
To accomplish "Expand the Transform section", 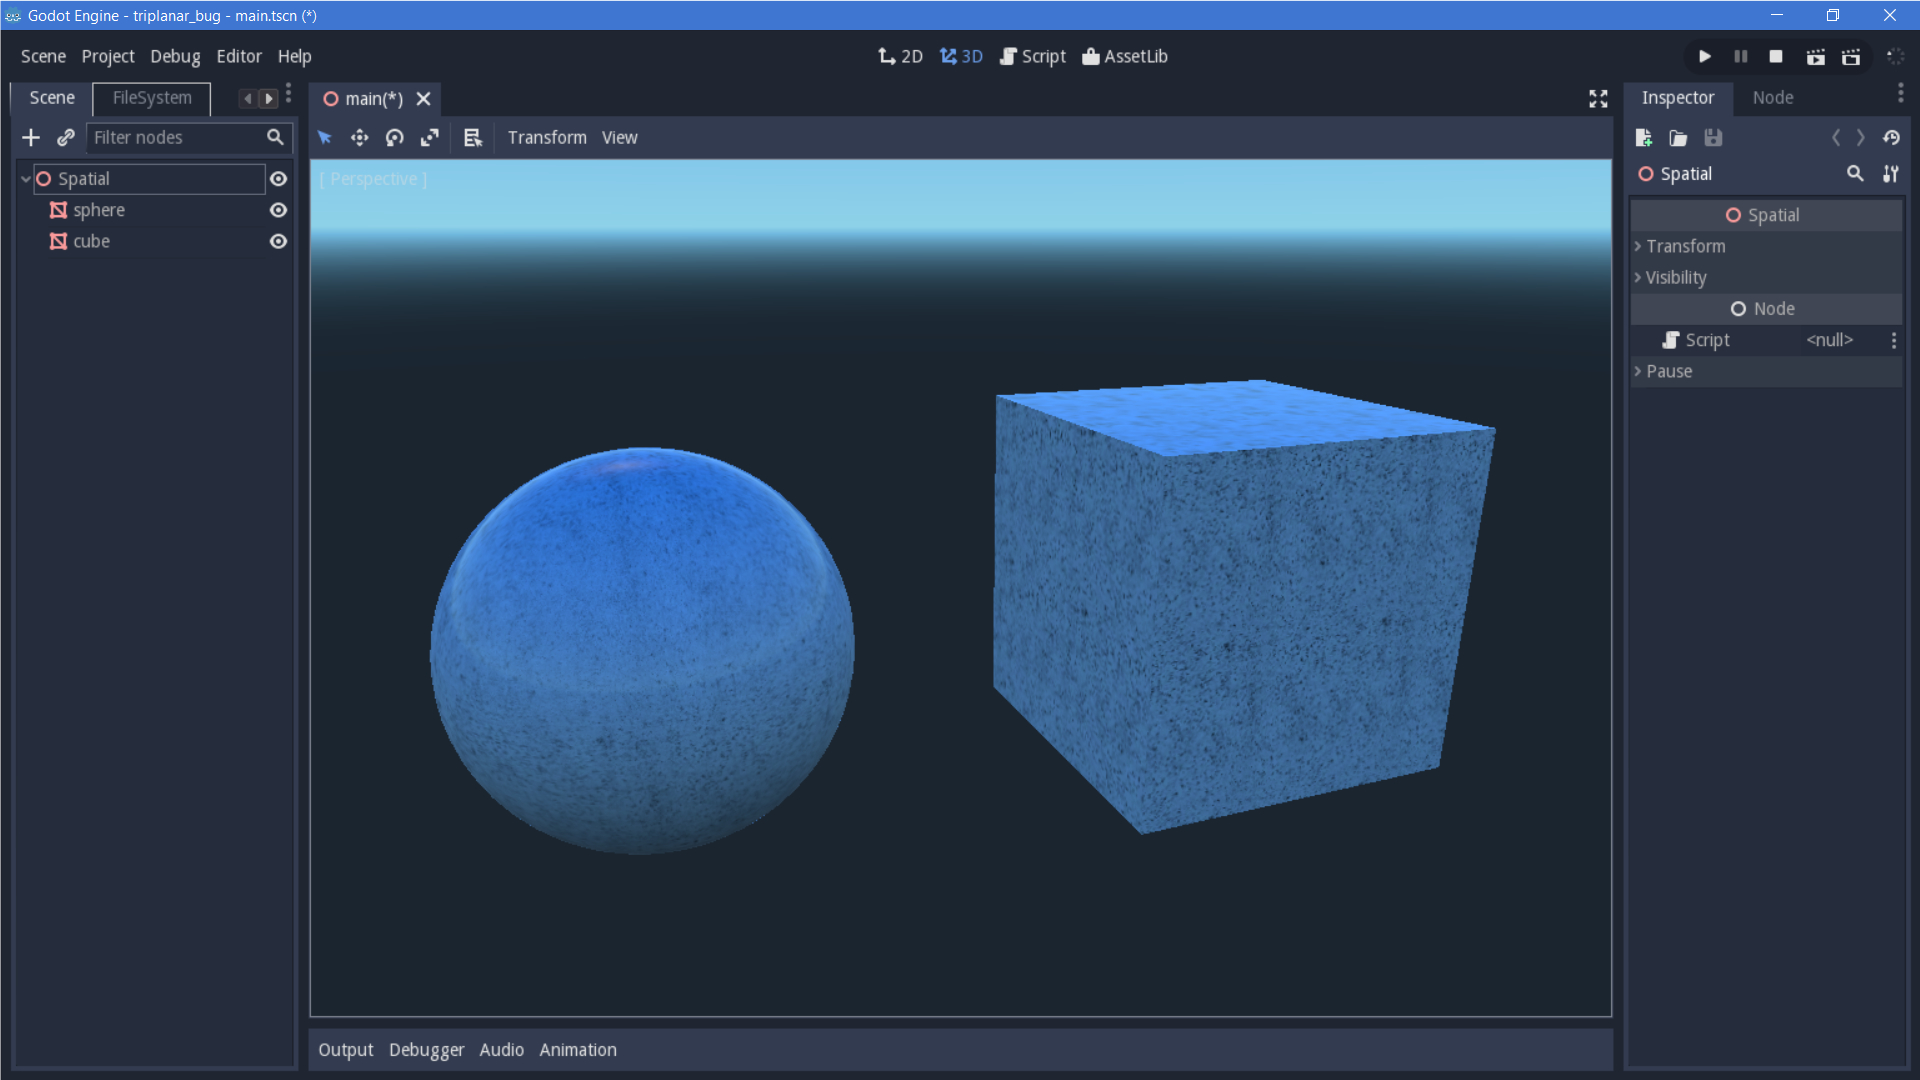I will 1685,246.
